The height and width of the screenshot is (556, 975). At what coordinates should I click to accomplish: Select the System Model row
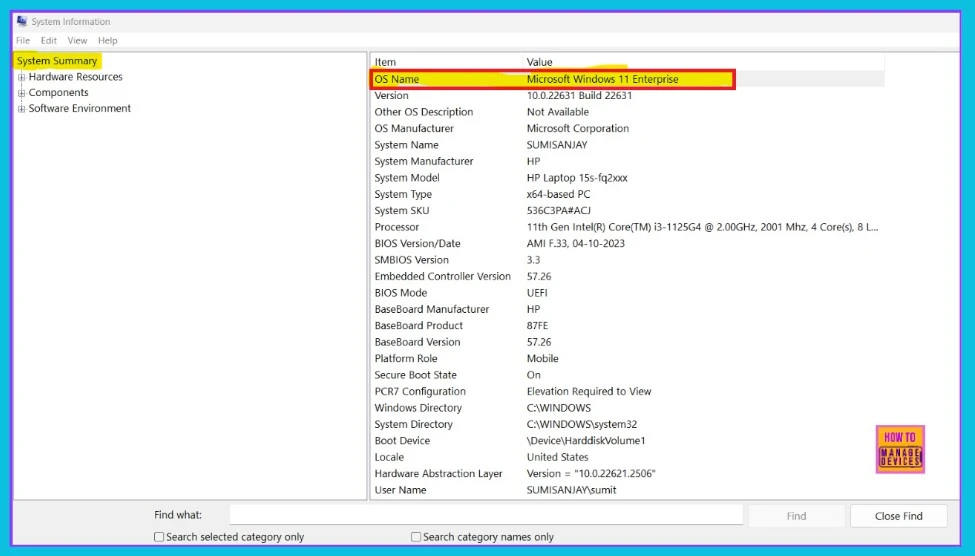pos(627,178)
